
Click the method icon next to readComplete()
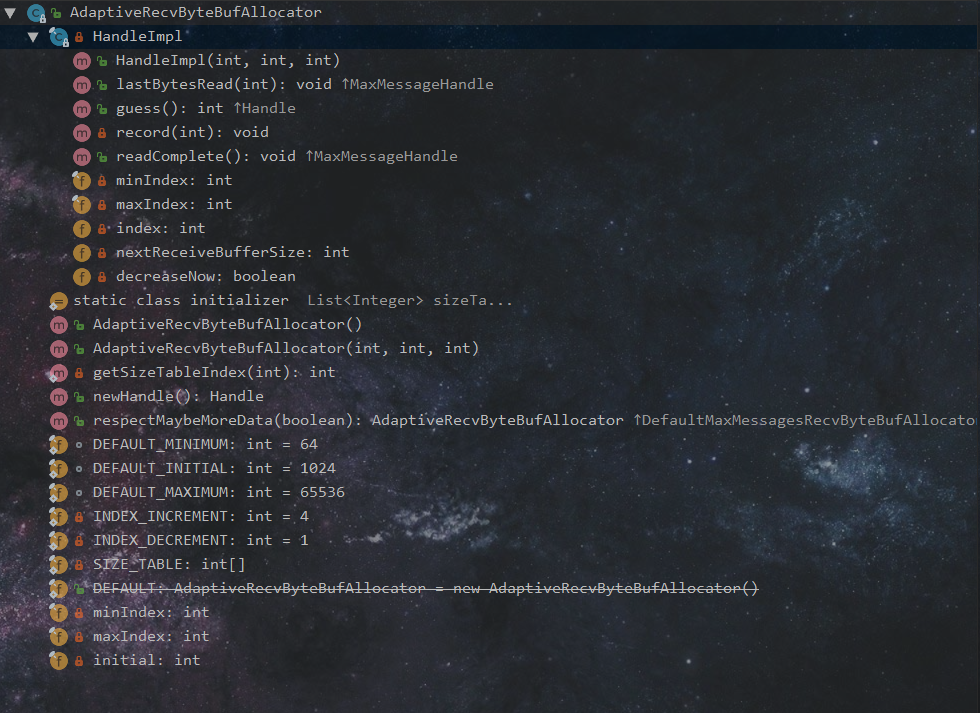(x=82, y=157)
